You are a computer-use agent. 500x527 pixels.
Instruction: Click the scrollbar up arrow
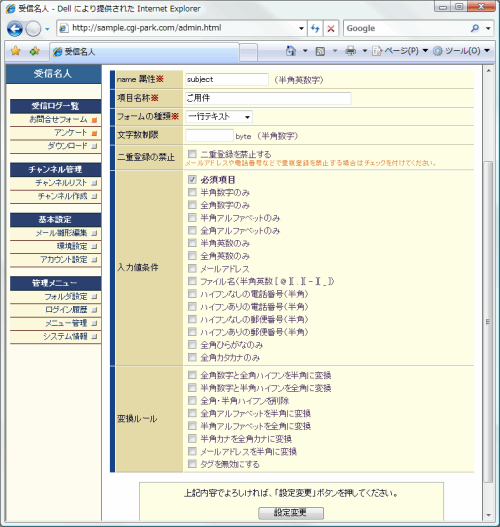coord(488,71)
